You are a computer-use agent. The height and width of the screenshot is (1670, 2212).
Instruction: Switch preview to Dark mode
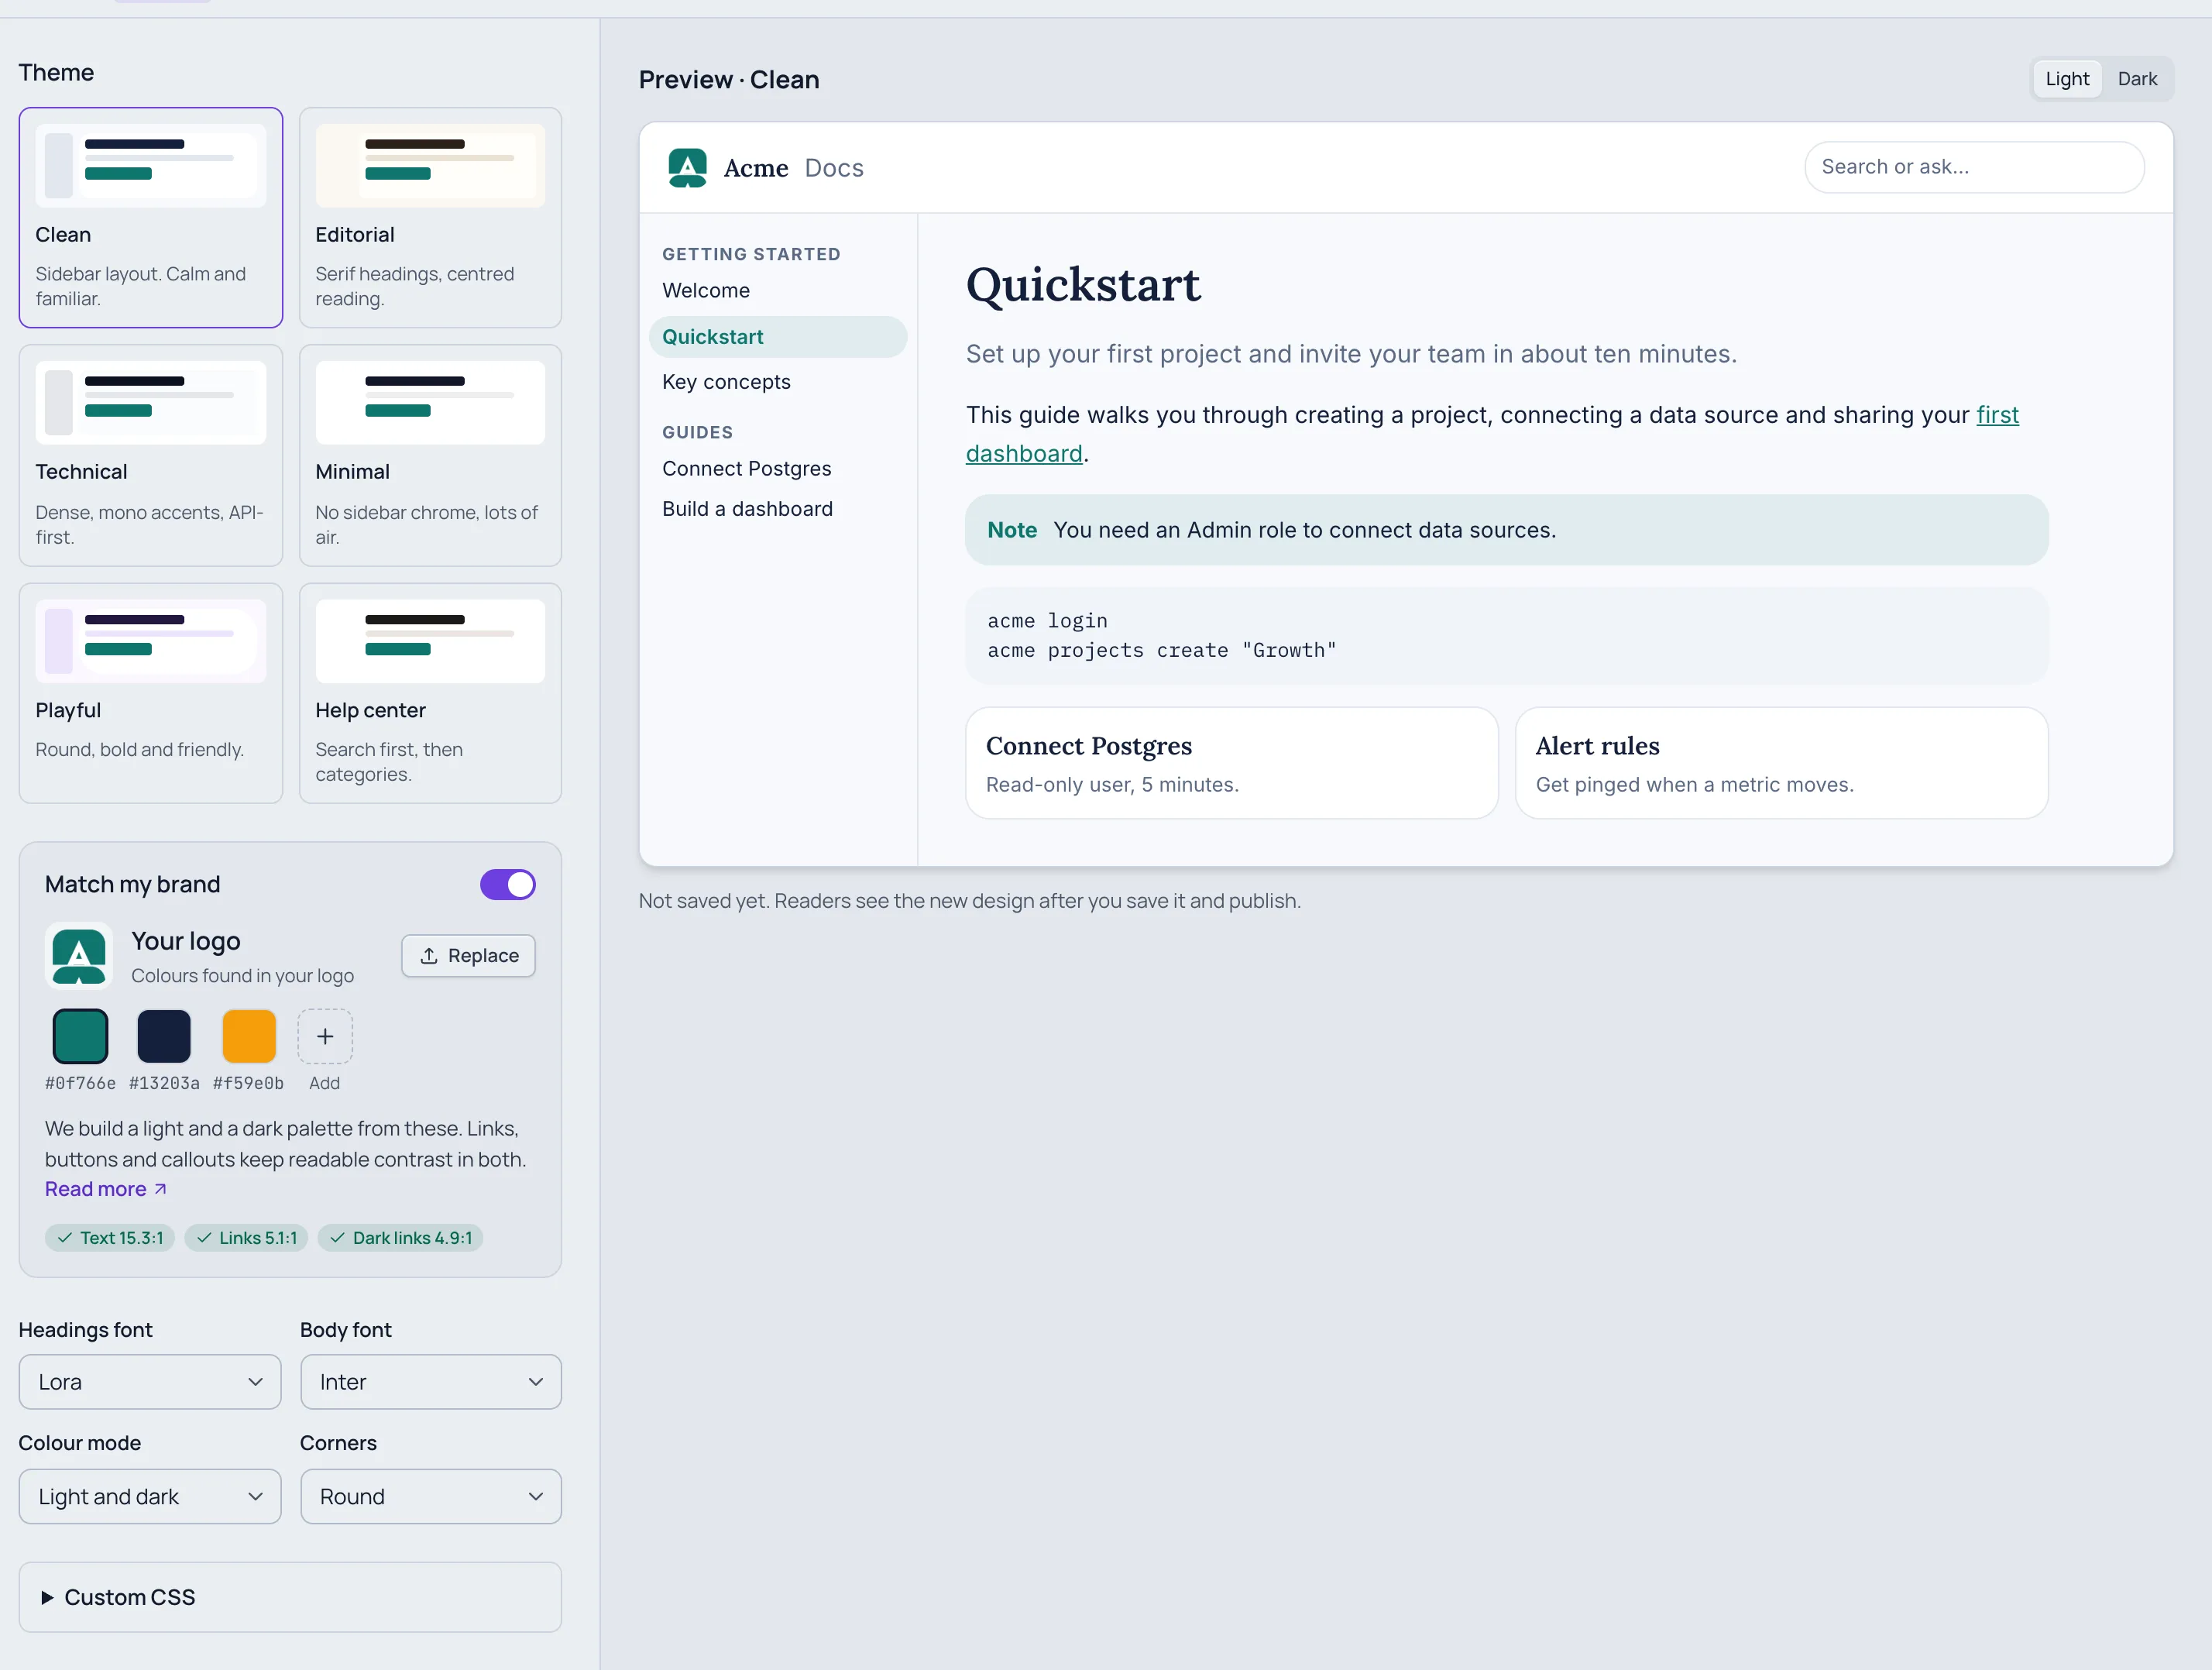coord(2137,79)
